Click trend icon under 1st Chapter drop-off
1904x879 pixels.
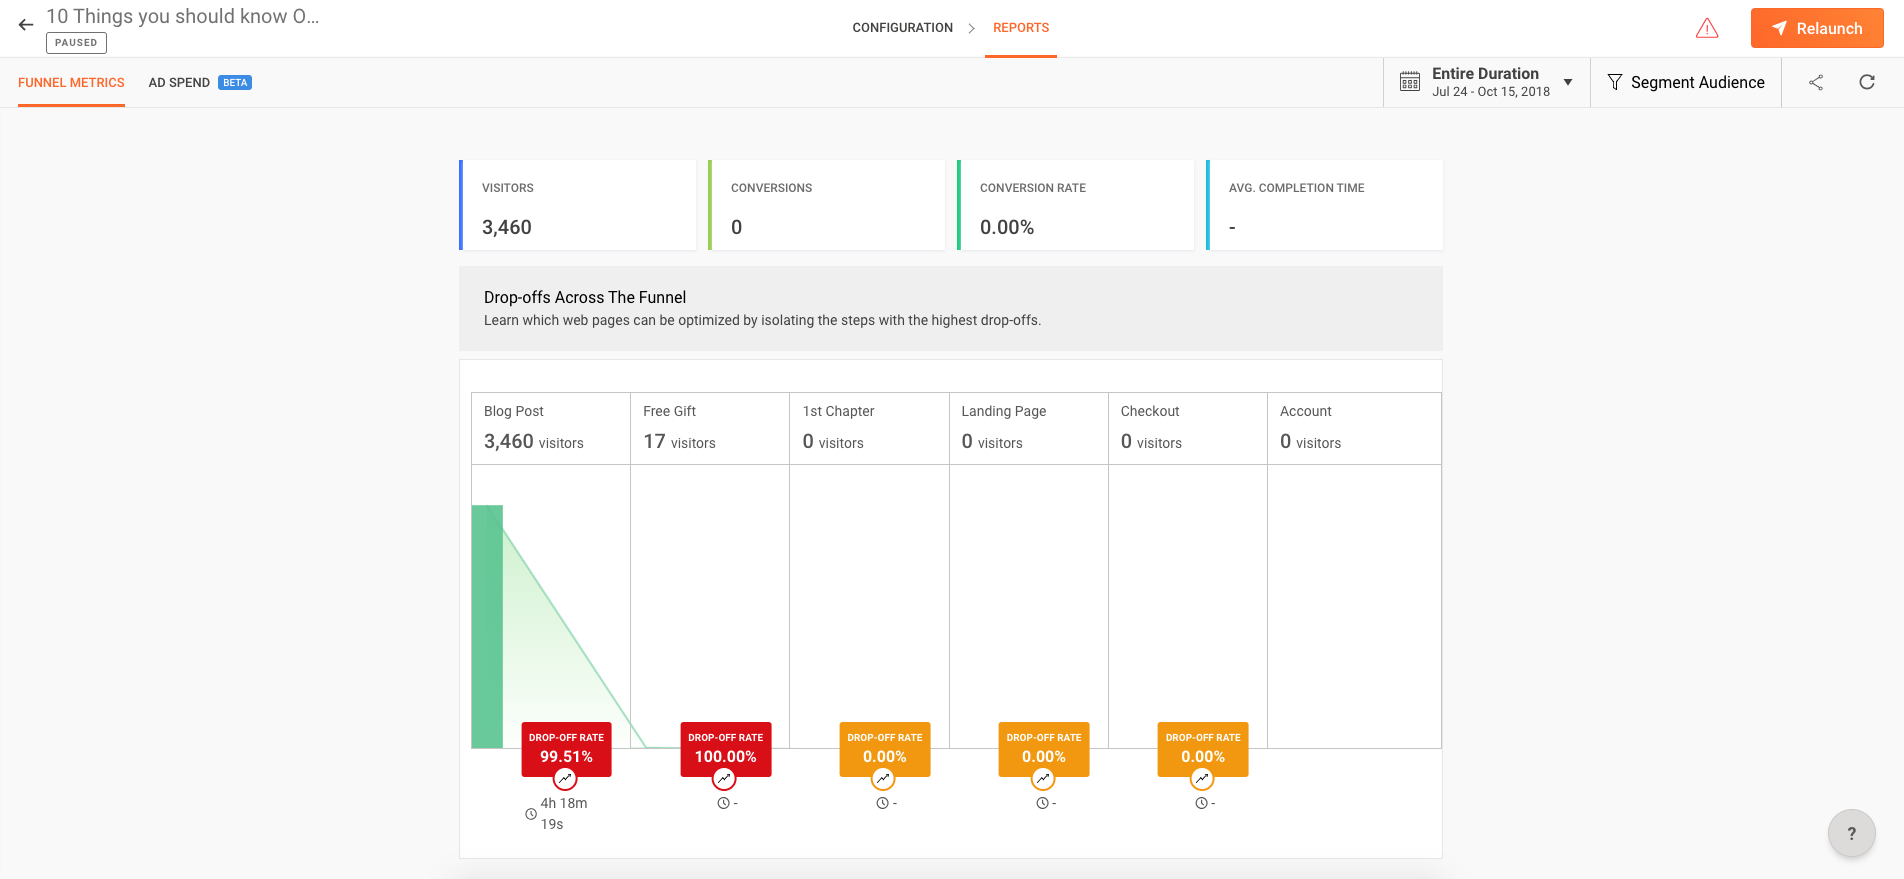[x=883, y=778]
